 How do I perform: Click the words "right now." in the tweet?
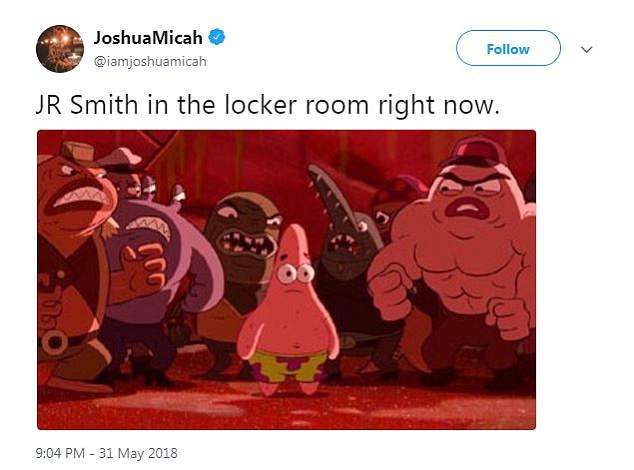point(439,106)
